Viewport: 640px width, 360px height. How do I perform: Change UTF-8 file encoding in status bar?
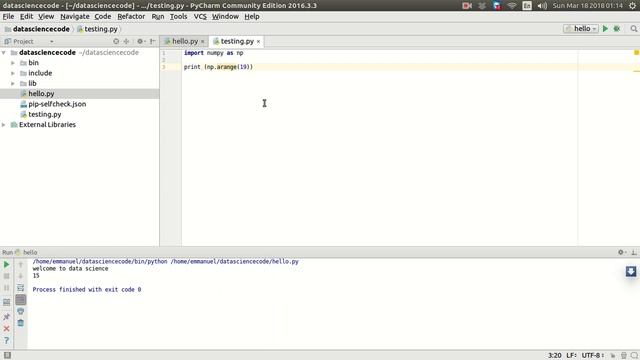pyautogui.click(x=593, y=356)
